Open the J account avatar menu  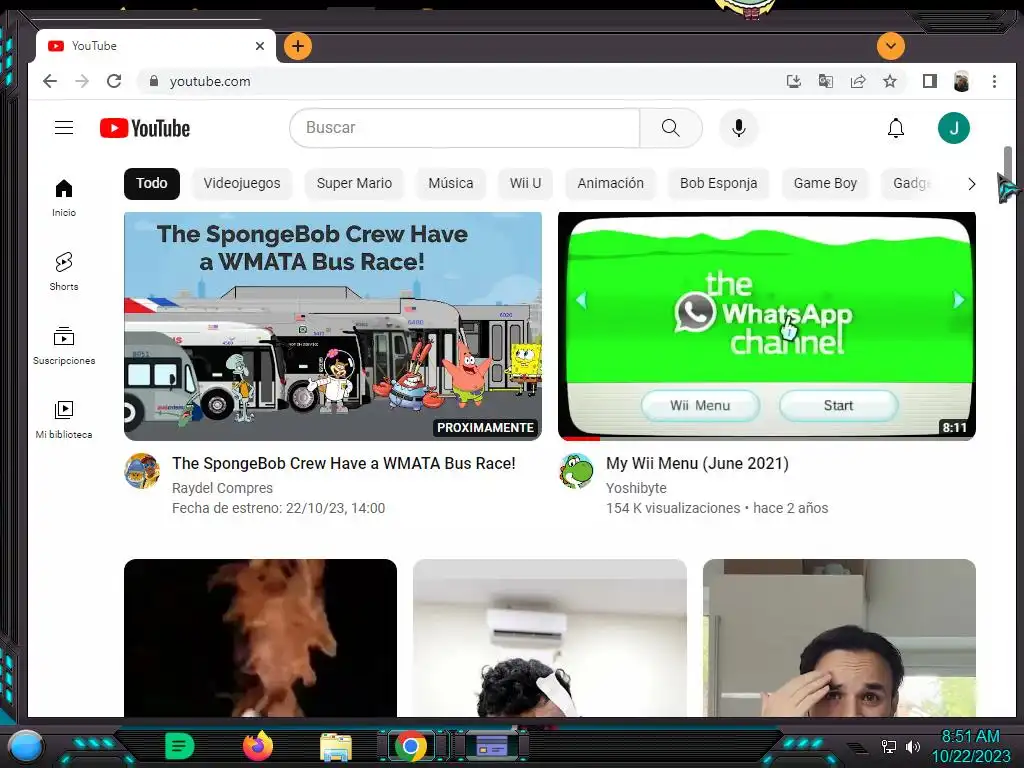click(953, 128)
